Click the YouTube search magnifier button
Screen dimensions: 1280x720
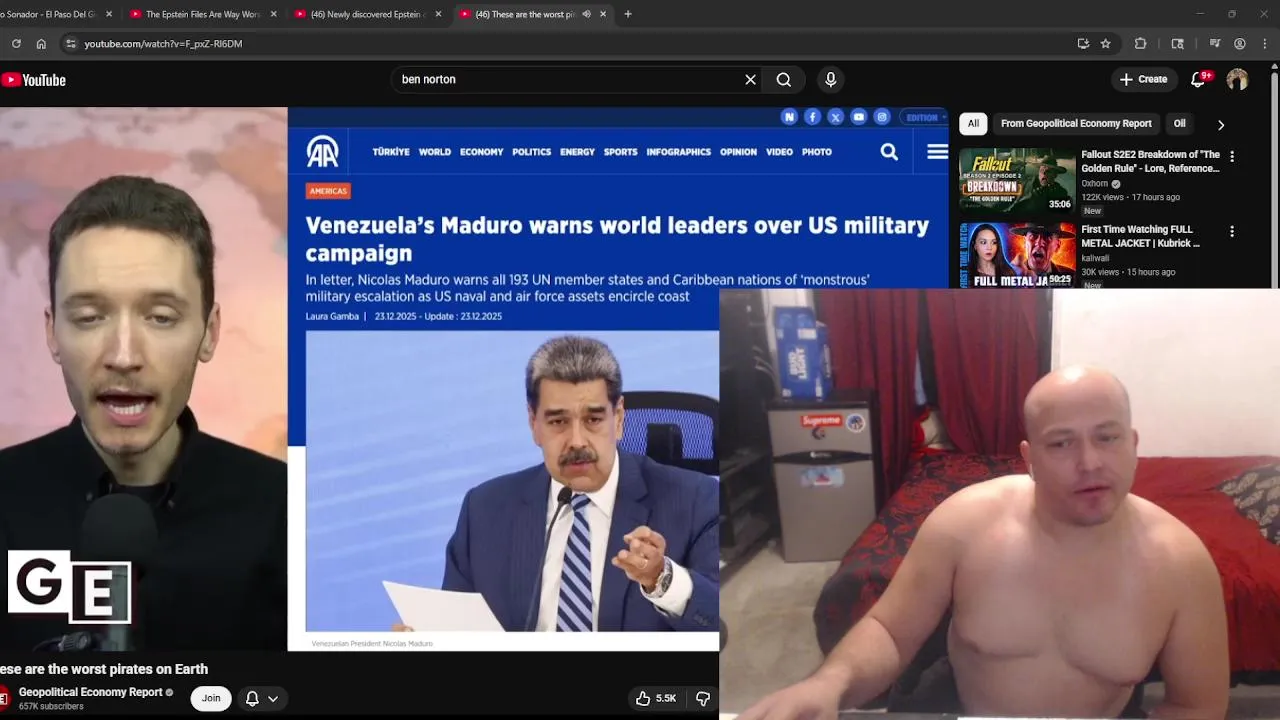(x=784, y=80)
